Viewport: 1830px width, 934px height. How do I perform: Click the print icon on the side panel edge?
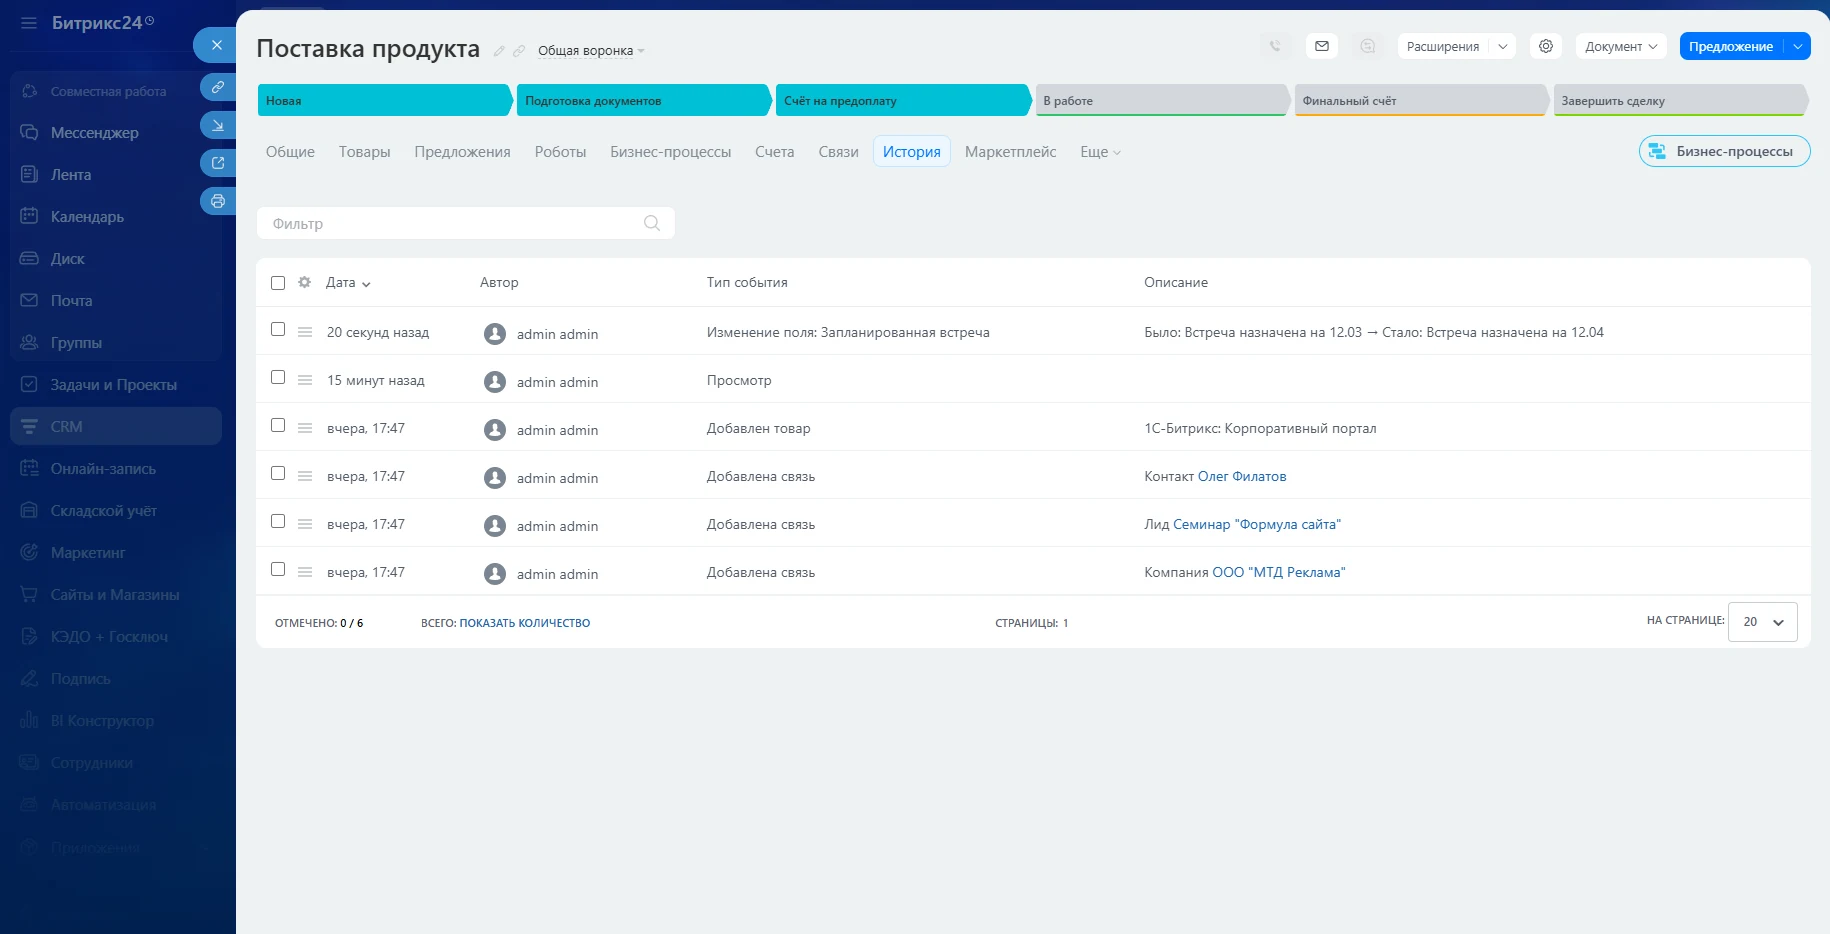[x=217, y=201]
